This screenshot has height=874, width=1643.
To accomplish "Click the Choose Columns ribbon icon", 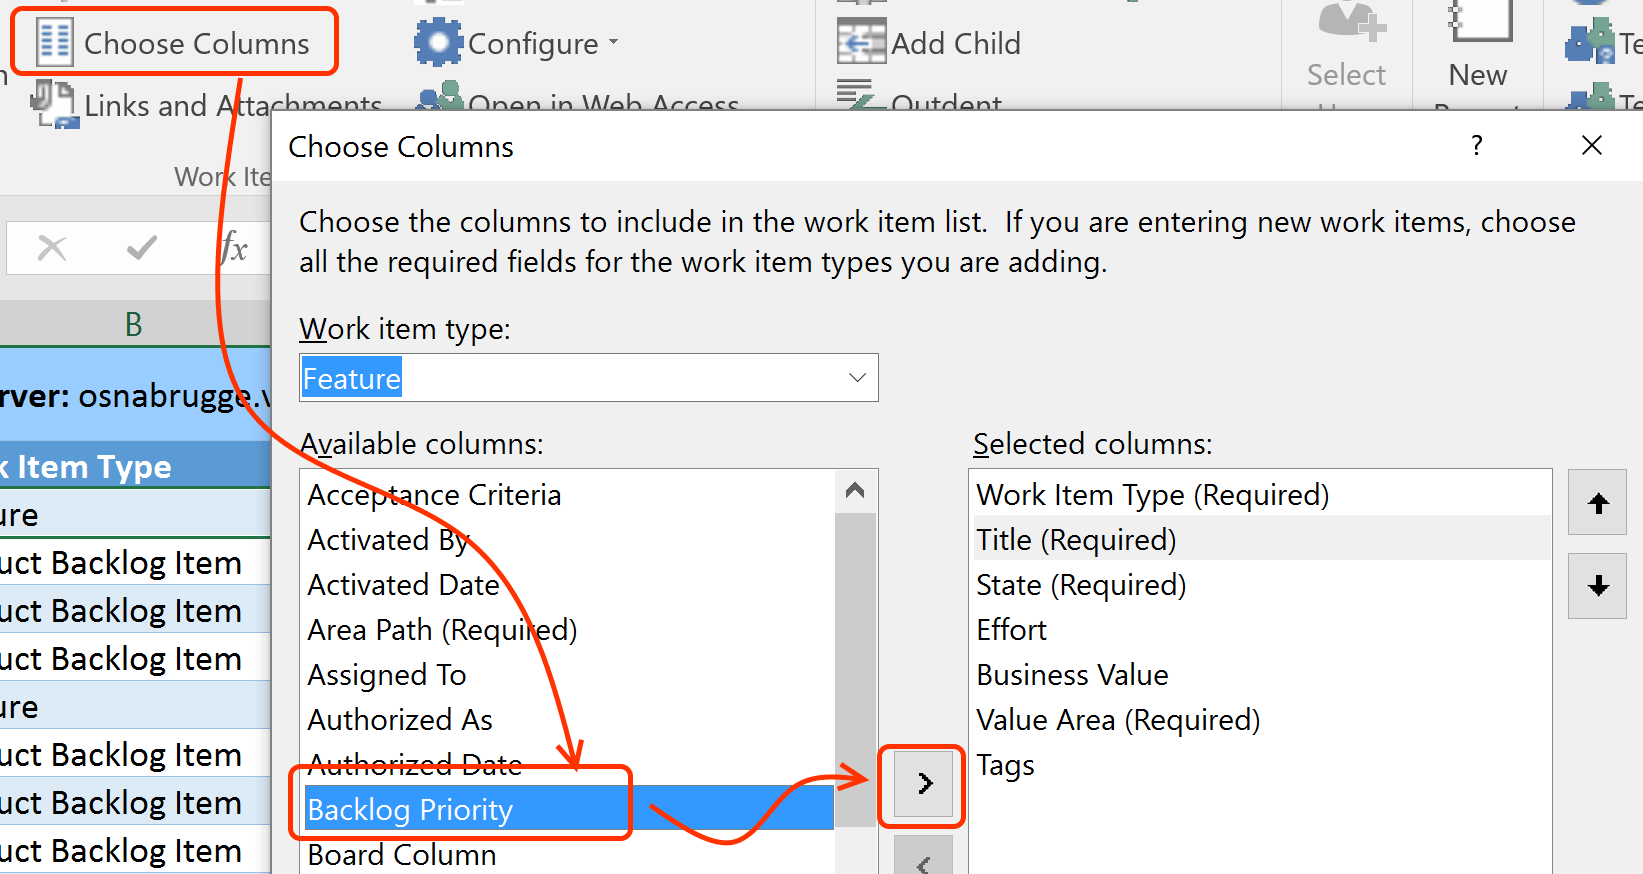I will (54, 43).
